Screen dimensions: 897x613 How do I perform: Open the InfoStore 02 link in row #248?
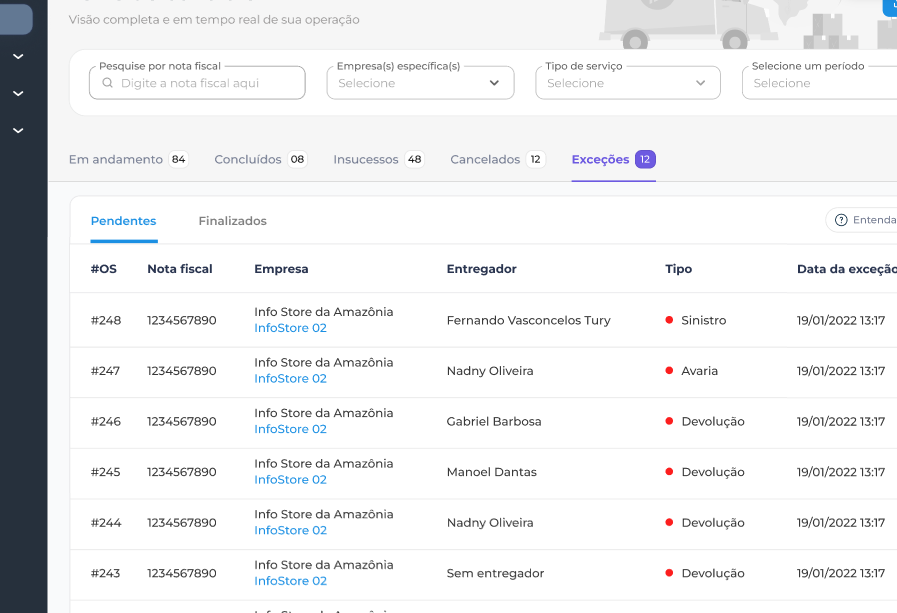click(290, 328)
